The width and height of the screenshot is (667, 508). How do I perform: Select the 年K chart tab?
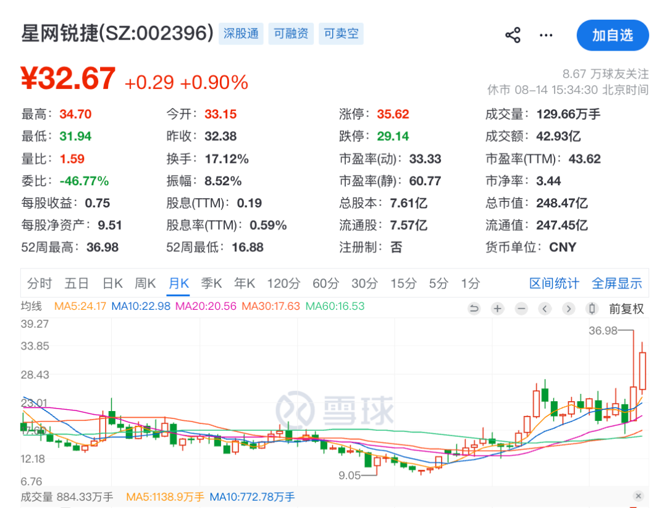point(245,283)
